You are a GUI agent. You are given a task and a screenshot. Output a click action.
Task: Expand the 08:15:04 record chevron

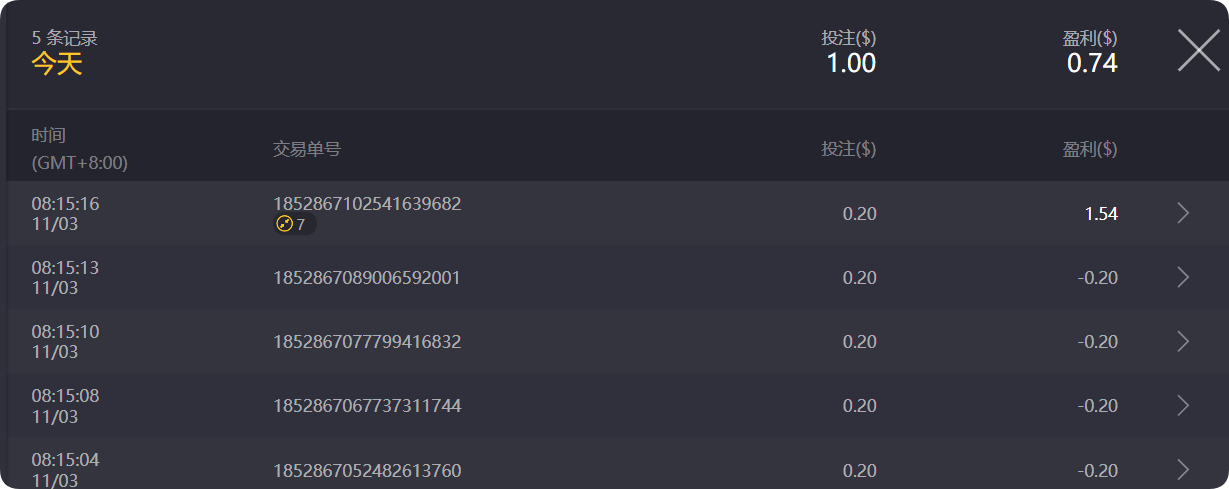[x=1183, y=469]
